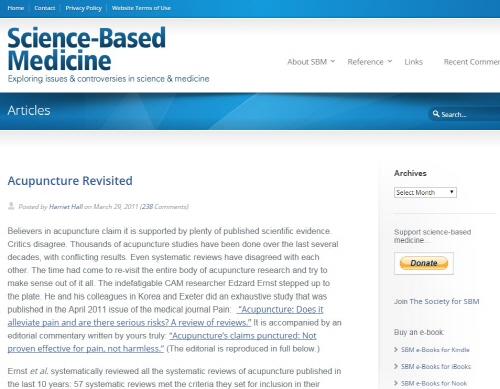500x389 pixels.
Task: Click arrow icon beside Nook e-Books
Action: [396, 383]
